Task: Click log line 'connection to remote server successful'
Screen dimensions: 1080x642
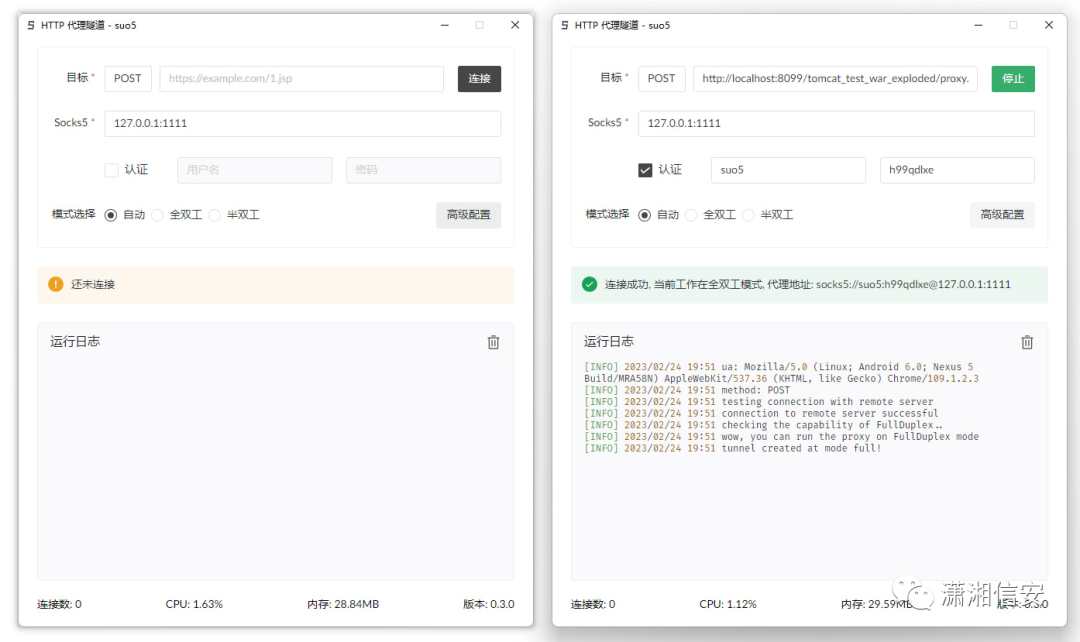Action: point(761,413)
